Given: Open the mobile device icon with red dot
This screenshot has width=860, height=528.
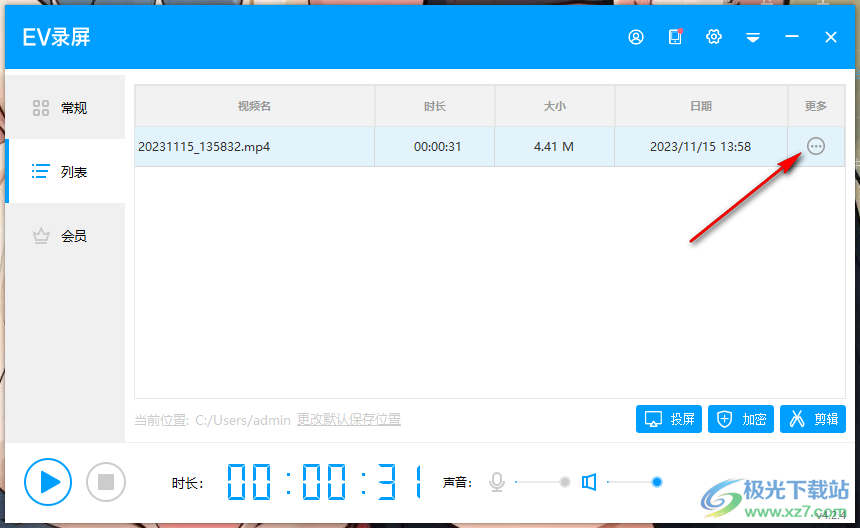Looking at the screenshot, I should (675, 37).
